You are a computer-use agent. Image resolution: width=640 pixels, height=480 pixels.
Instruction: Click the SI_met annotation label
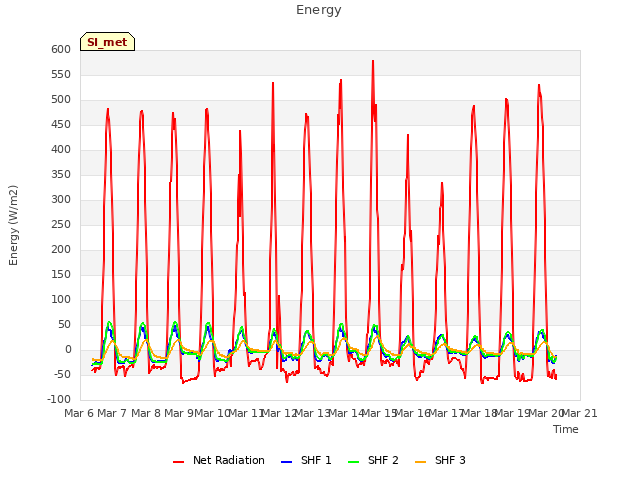coord(107,42)
